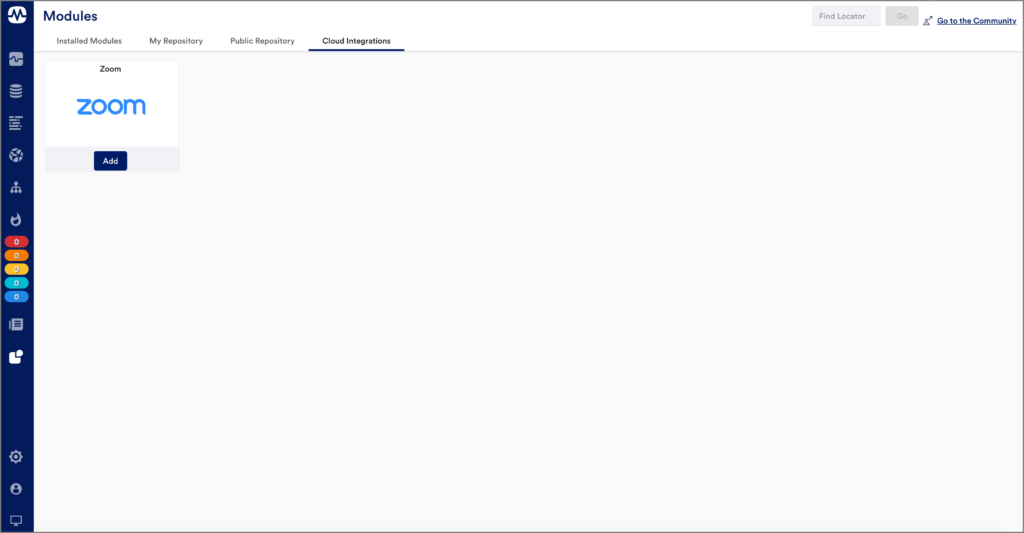Image resolution: width=1024 pixels, height=533 pixels.
Task: Click the blue alert counter badge
Action: coord(16,297)
